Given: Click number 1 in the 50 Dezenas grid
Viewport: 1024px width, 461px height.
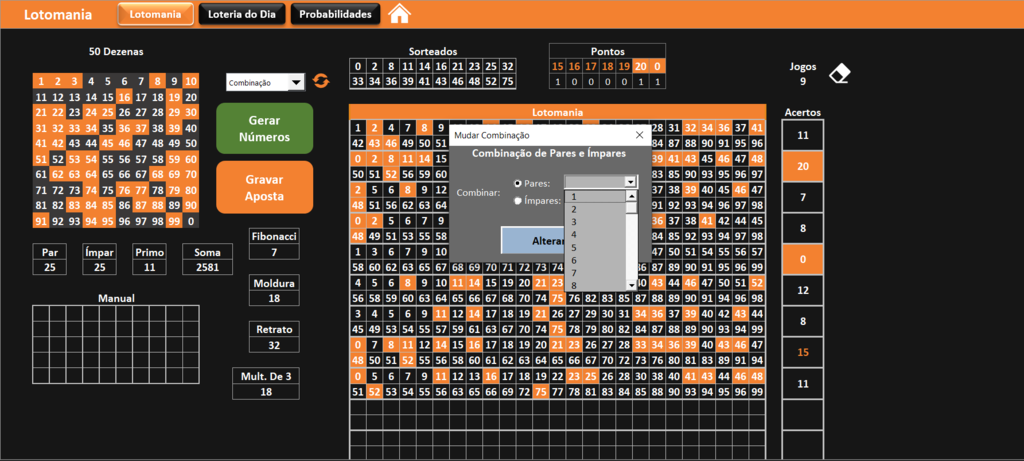Looking at the screenshot, I should 40,82.
